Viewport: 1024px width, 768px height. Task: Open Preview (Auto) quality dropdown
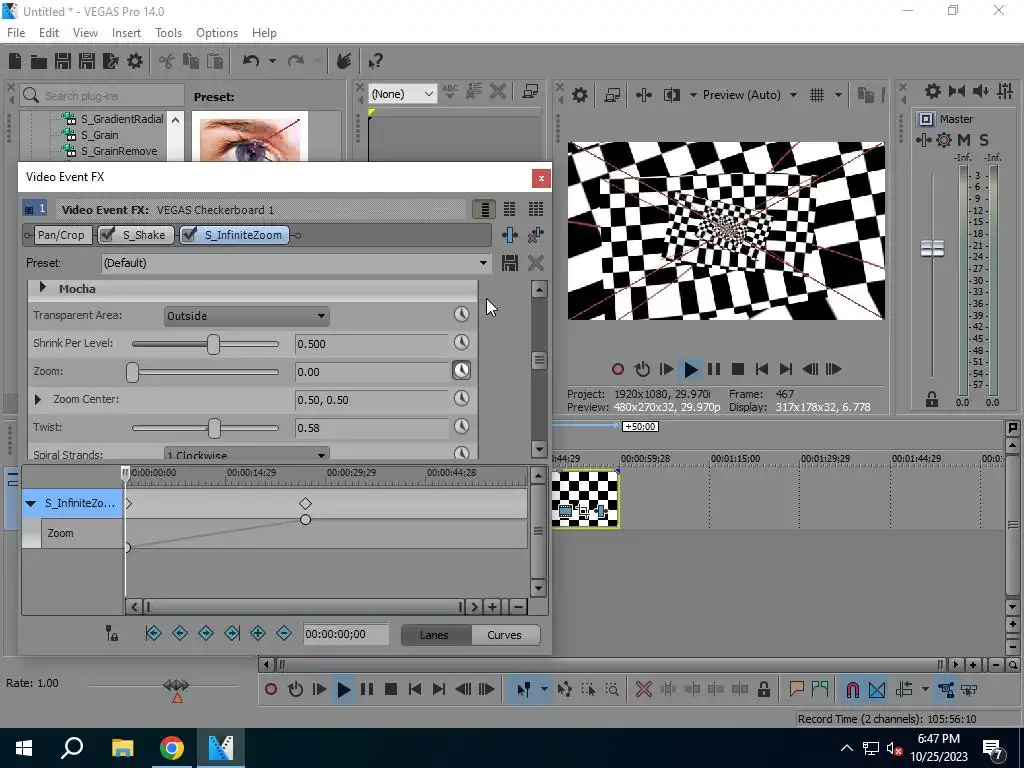[749, 95]
